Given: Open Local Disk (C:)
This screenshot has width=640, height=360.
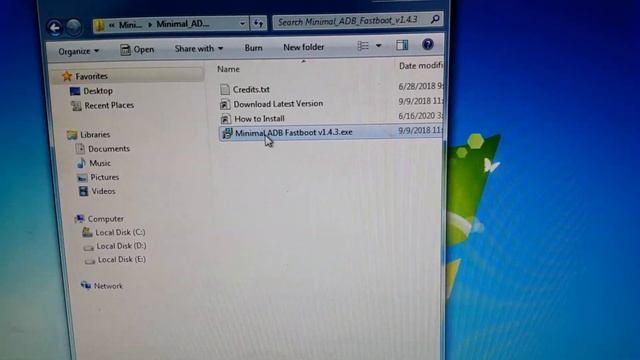Looking at the screenshot, I should tap(120, 232).
